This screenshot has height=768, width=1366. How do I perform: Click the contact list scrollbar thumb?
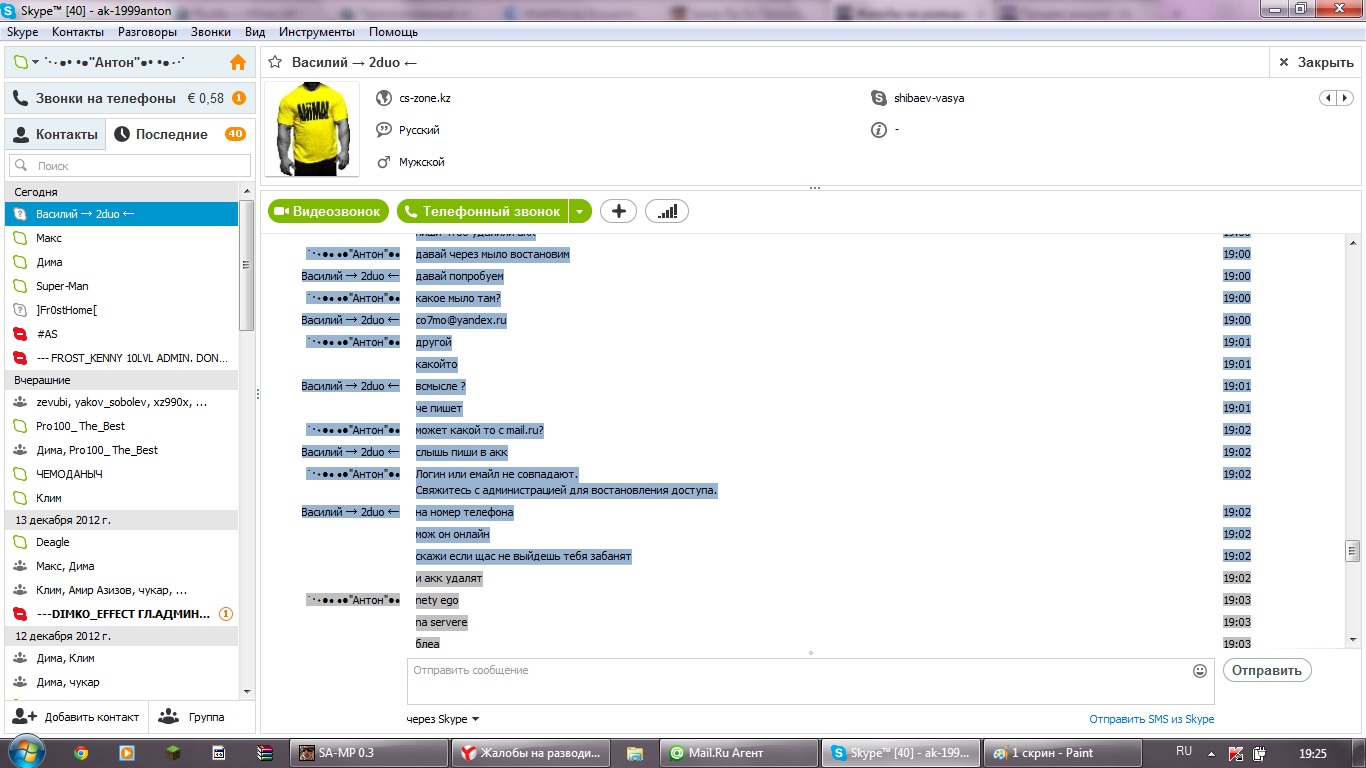[247, 265]
